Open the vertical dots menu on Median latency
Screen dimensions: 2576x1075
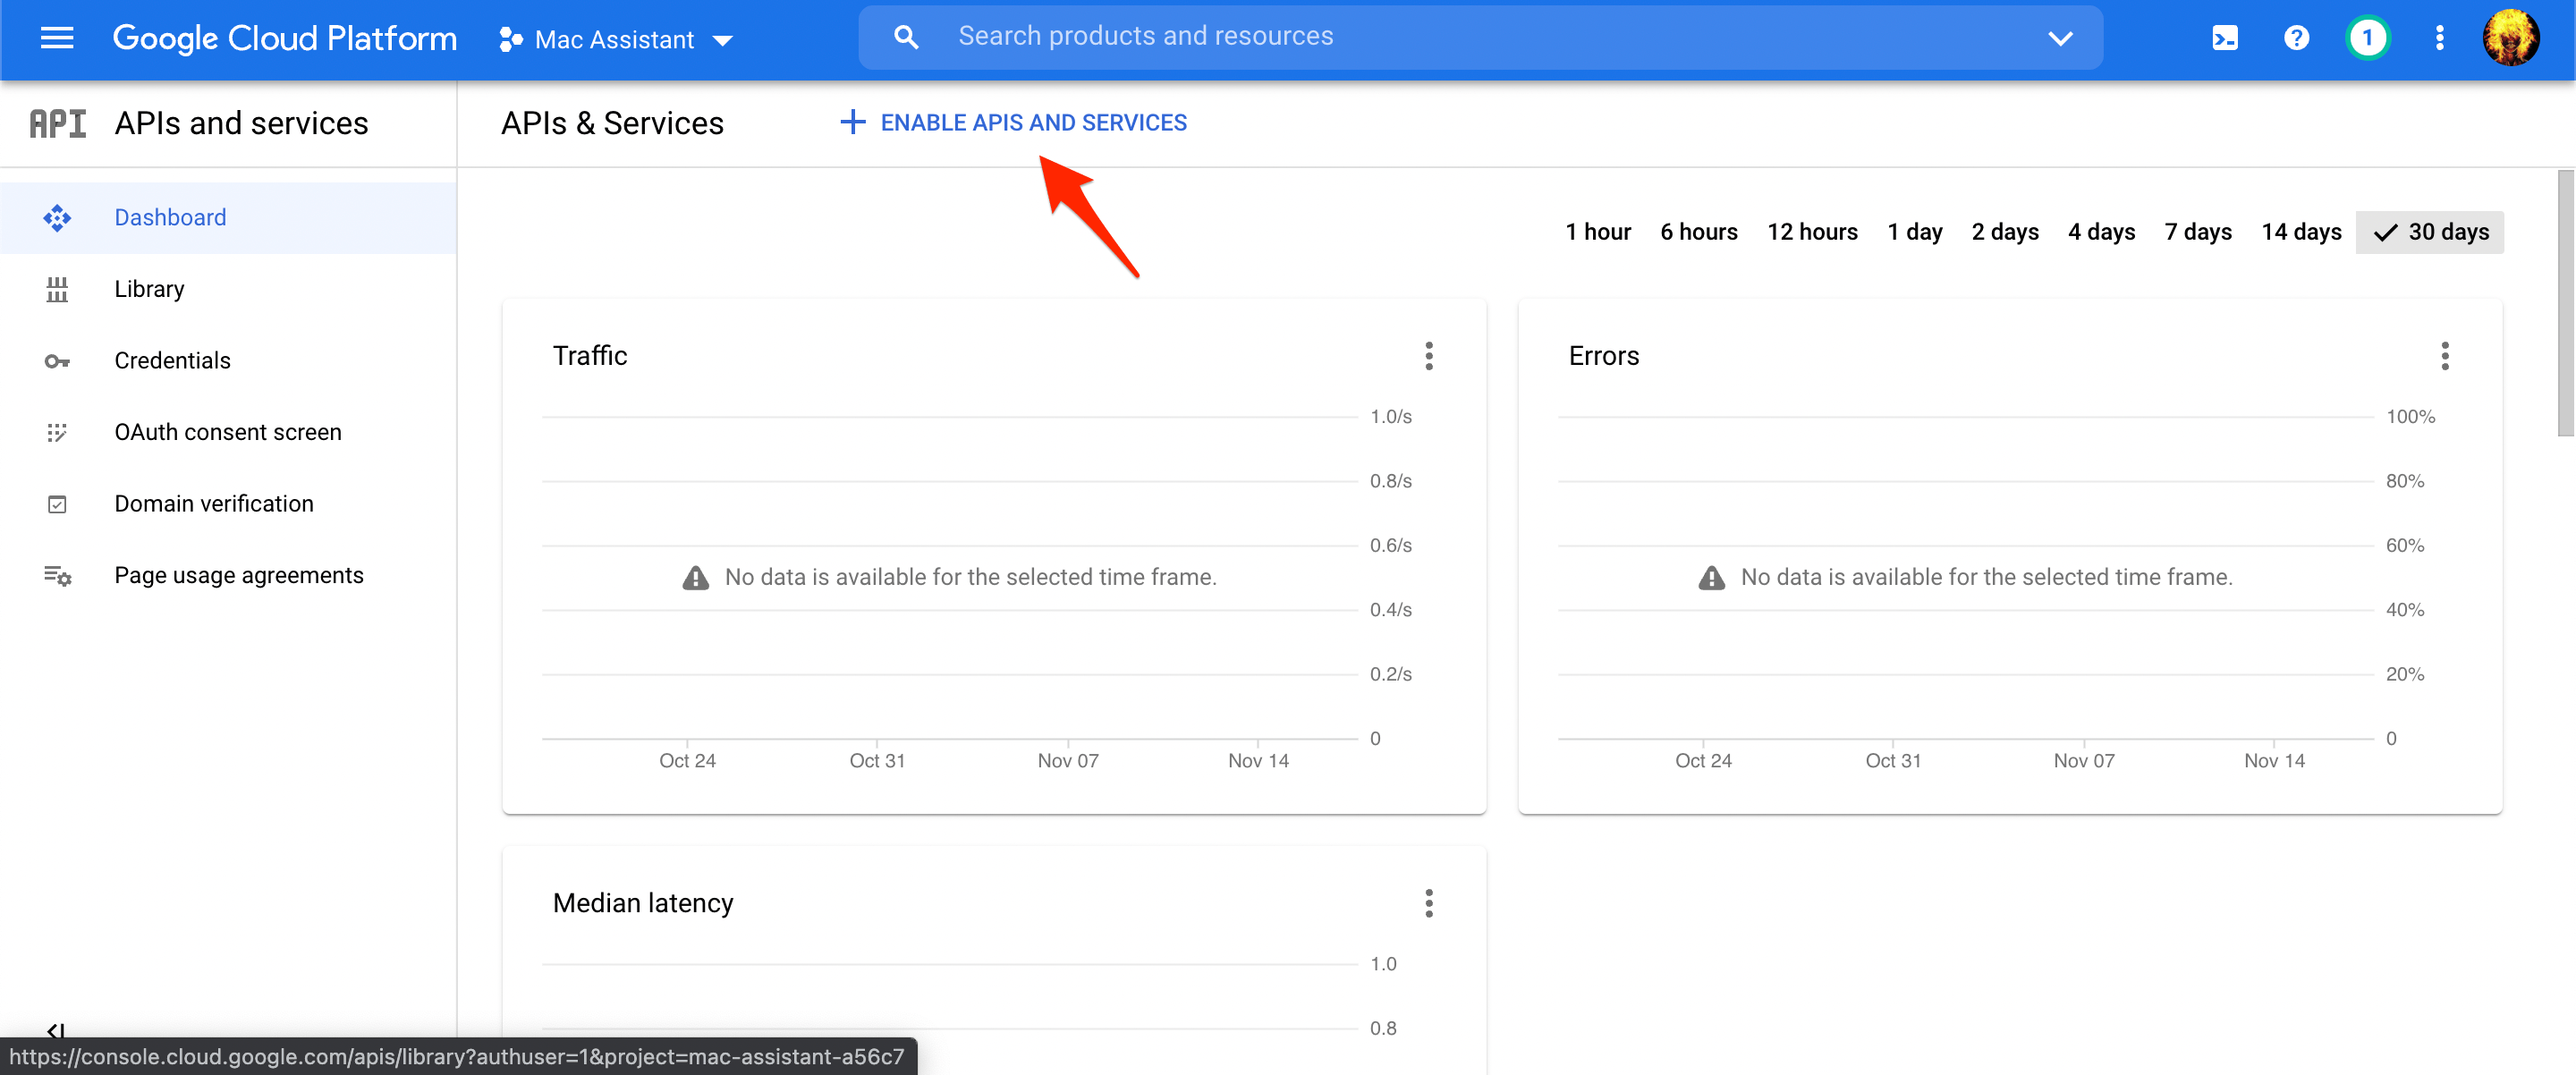pyautogui.click(x=1428, y=902)
